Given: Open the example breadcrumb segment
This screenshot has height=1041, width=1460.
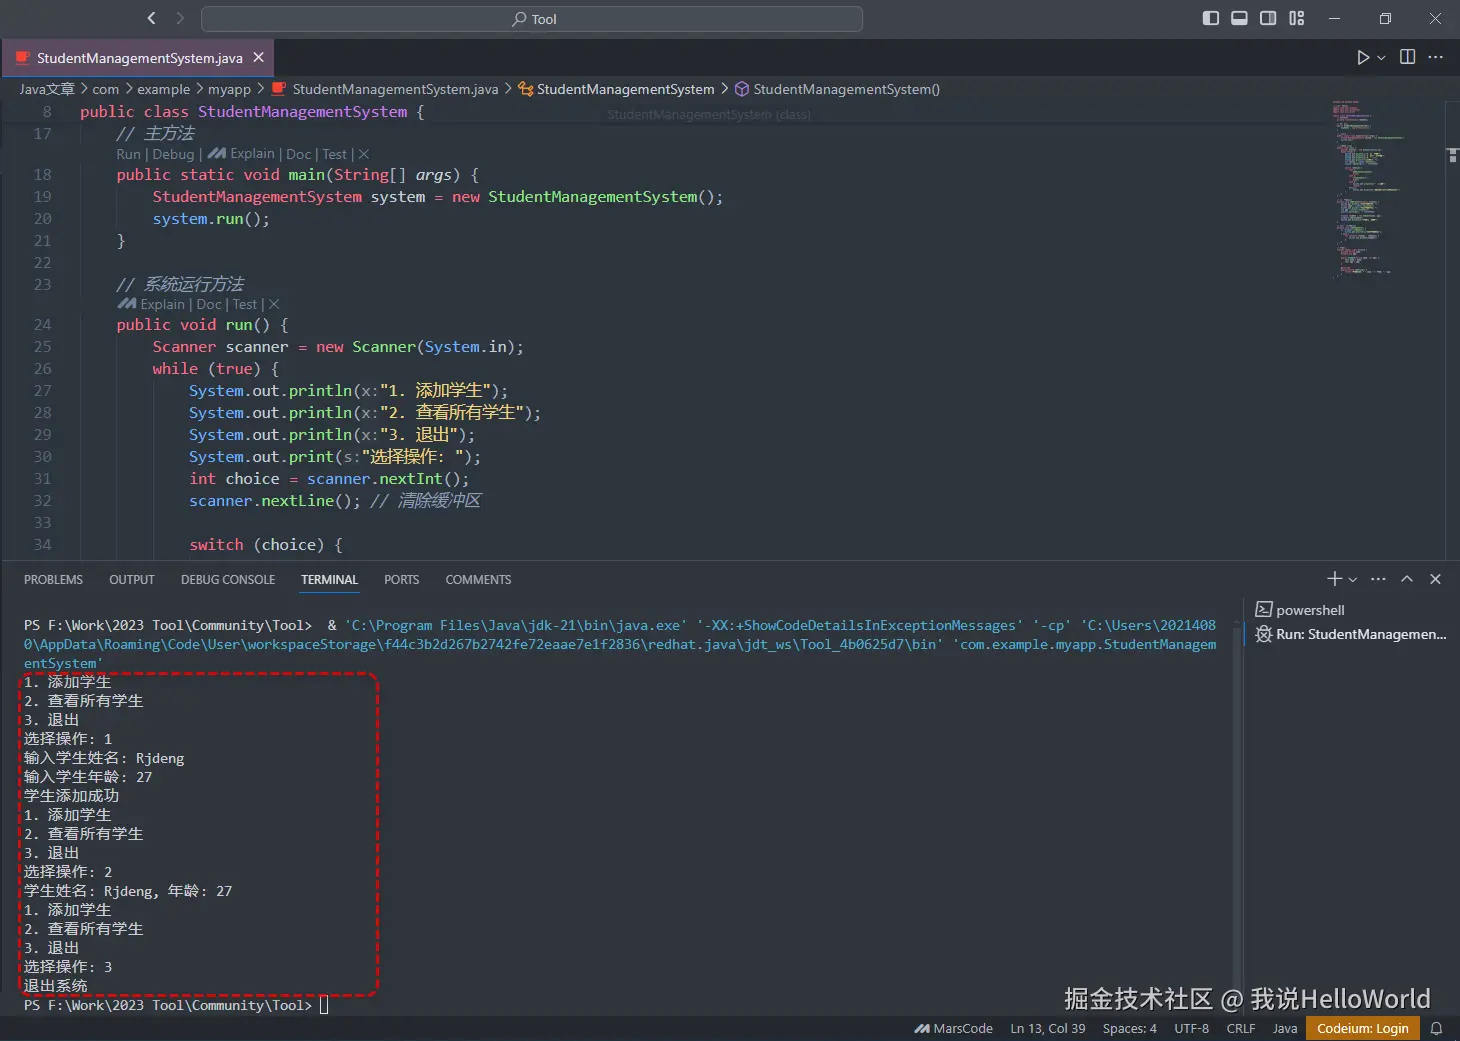Looking at the screenshot, I should (163, 89).
